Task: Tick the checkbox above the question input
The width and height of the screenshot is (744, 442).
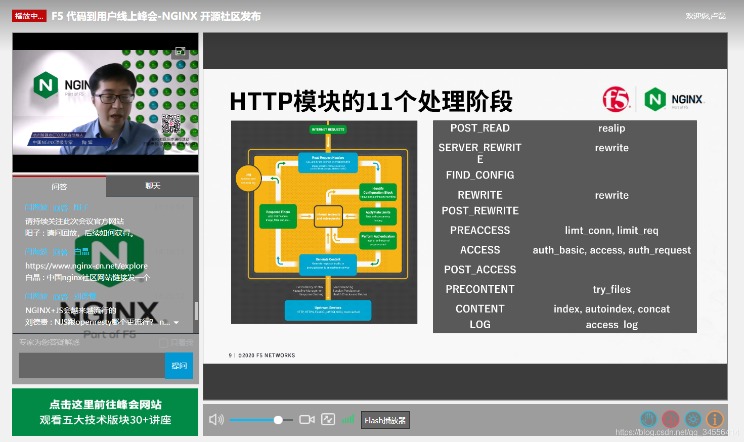Action: [163, 343]
